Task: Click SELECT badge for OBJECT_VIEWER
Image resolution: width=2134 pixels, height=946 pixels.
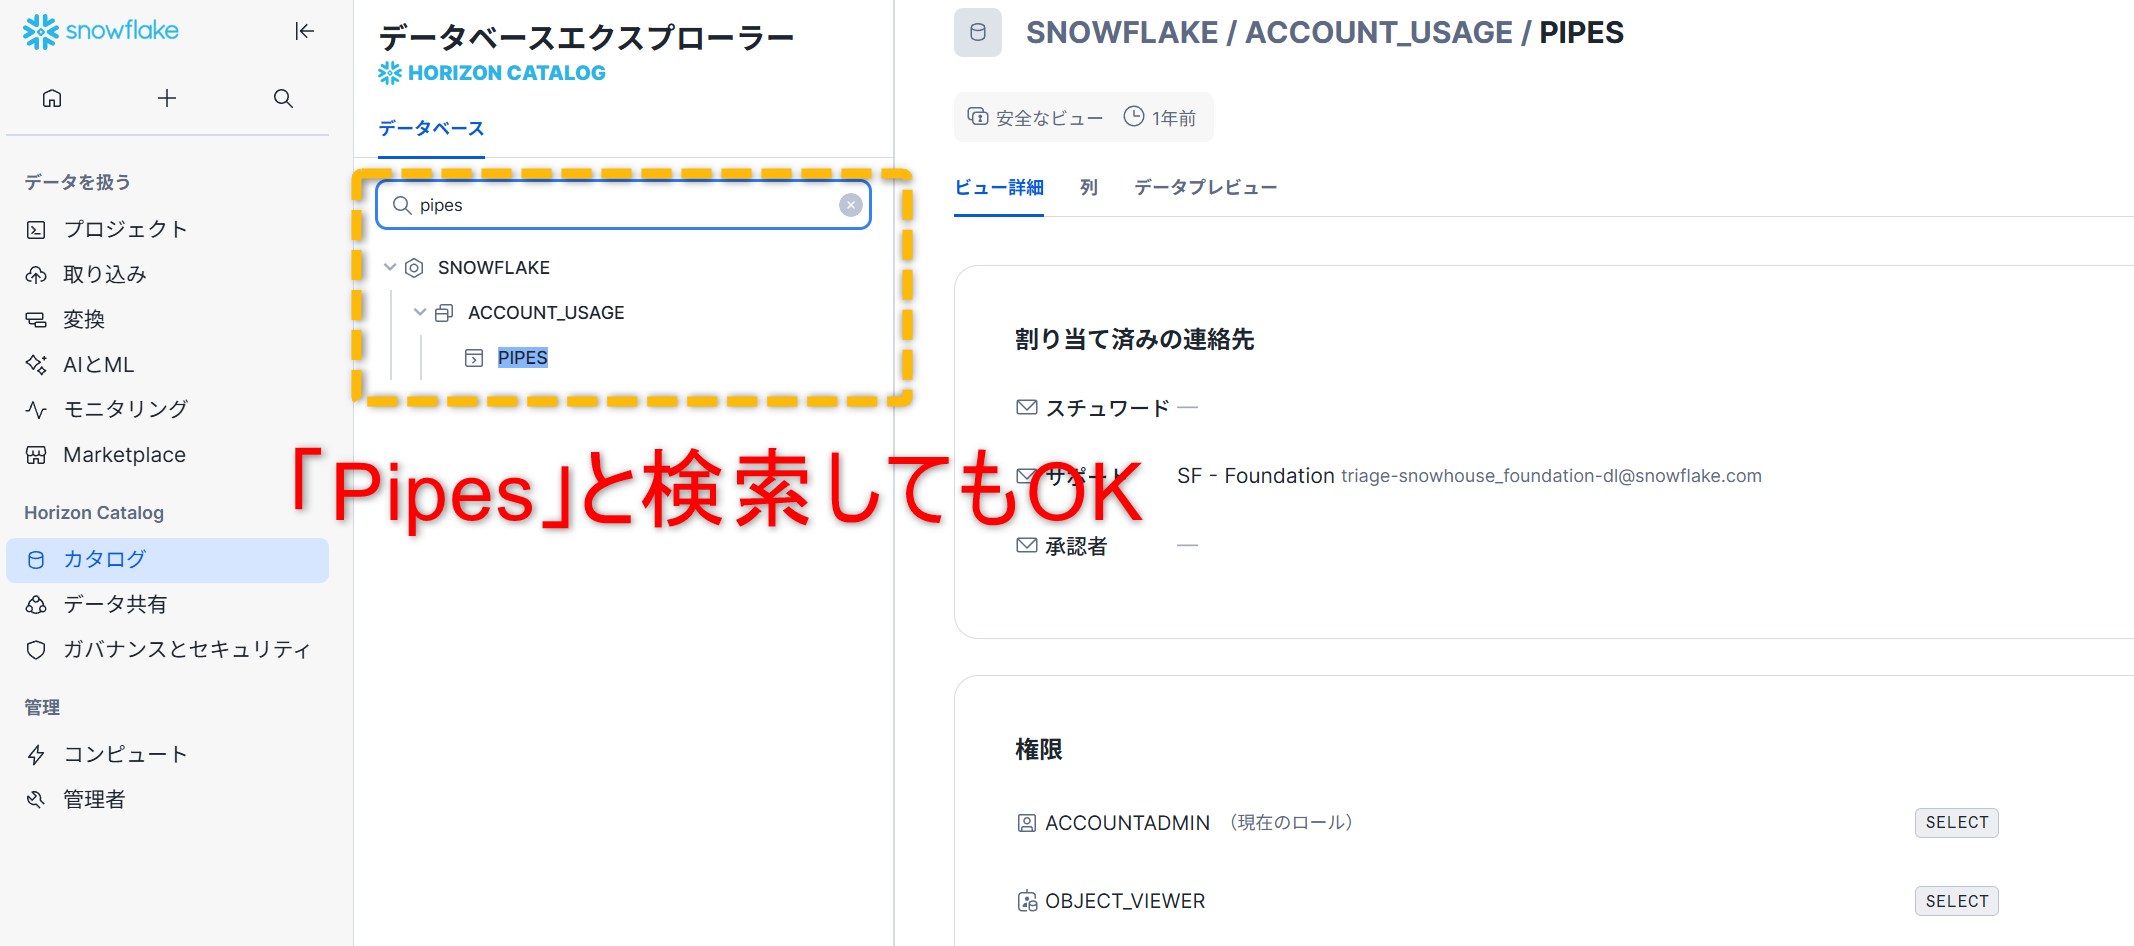Action: point(1956,901)
